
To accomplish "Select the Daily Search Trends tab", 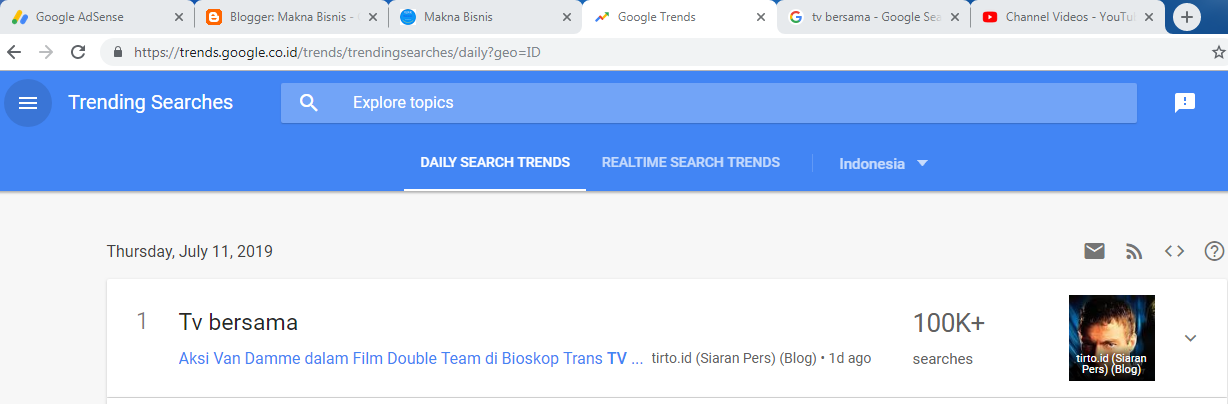I will click(x=495, y=162).
